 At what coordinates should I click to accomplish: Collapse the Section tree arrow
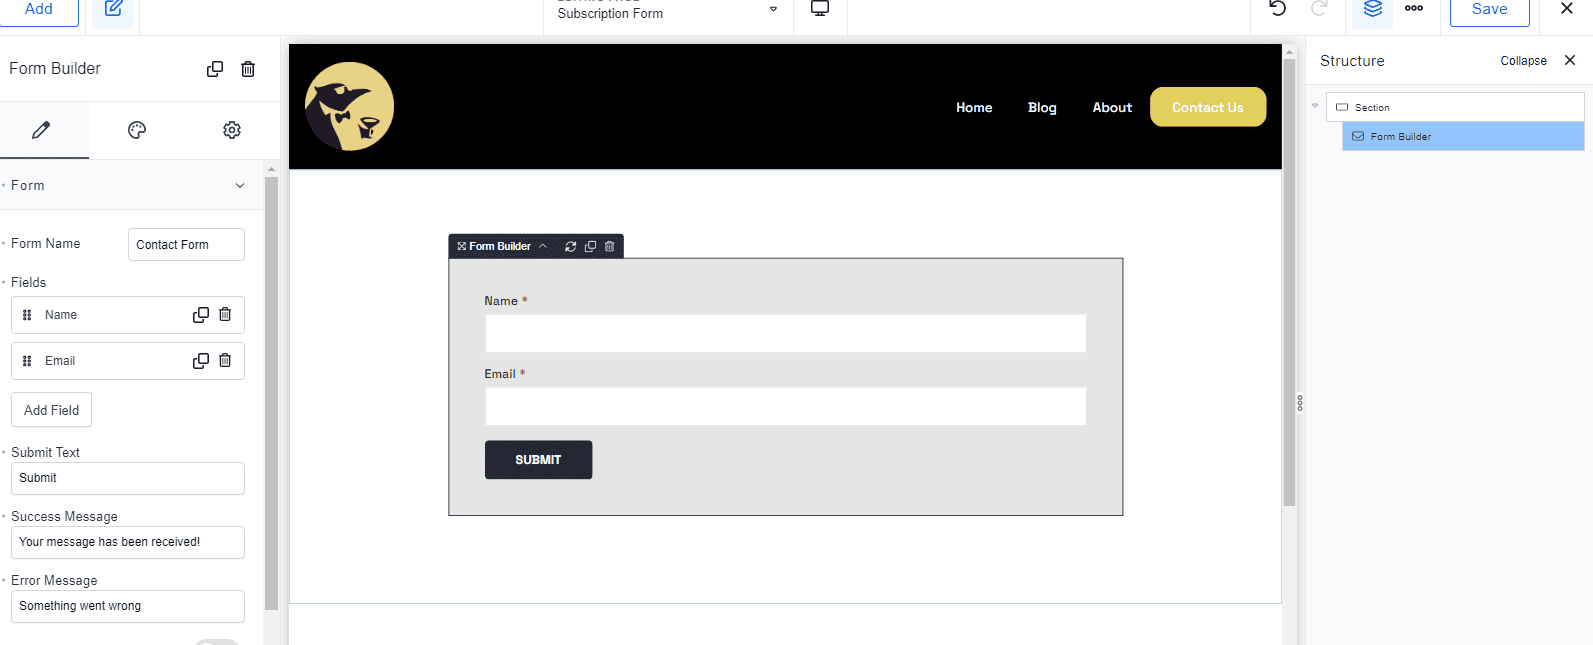pos(1315,106)
